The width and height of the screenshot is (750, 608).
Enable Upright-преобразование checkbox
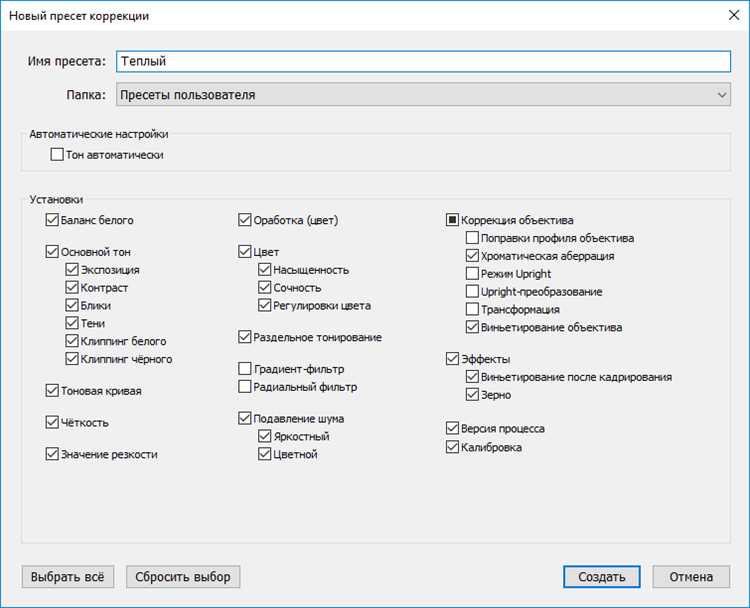coord(472,291)
